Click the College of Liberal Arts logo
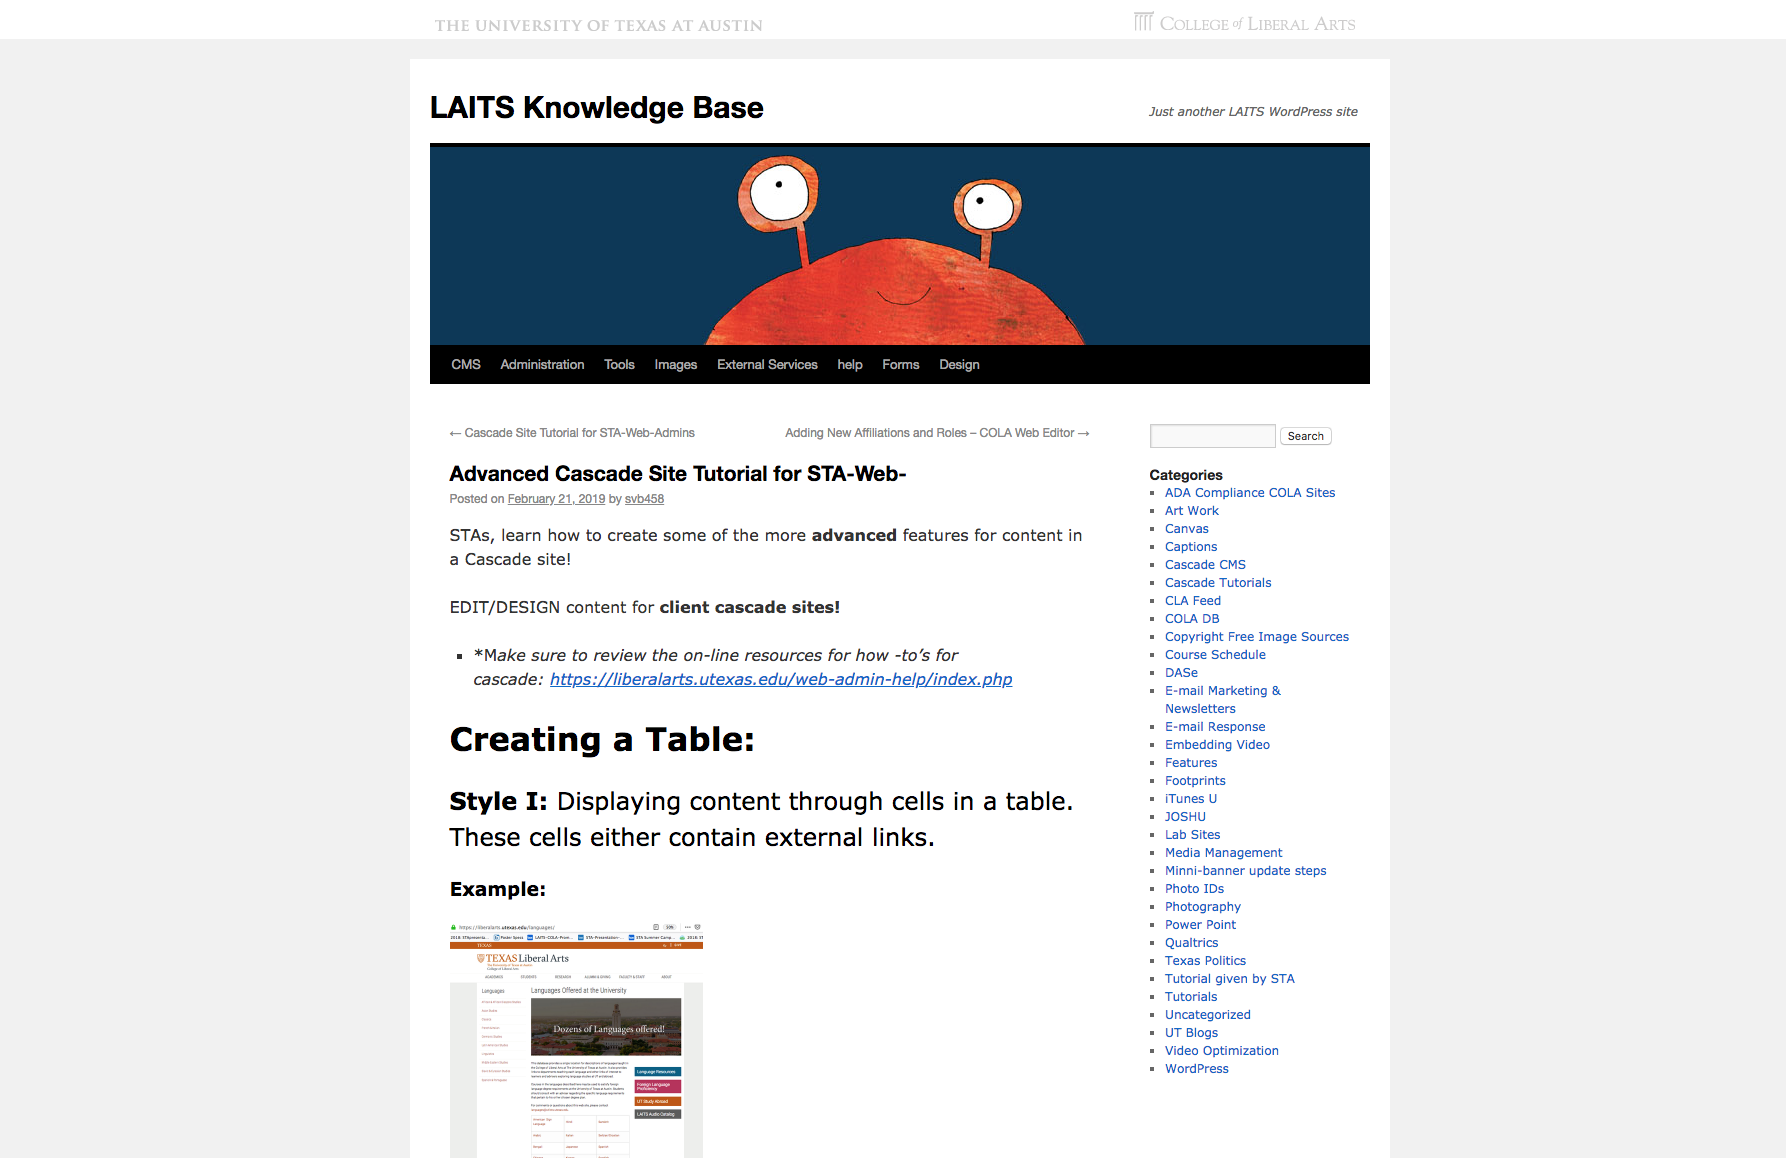 1244,23
